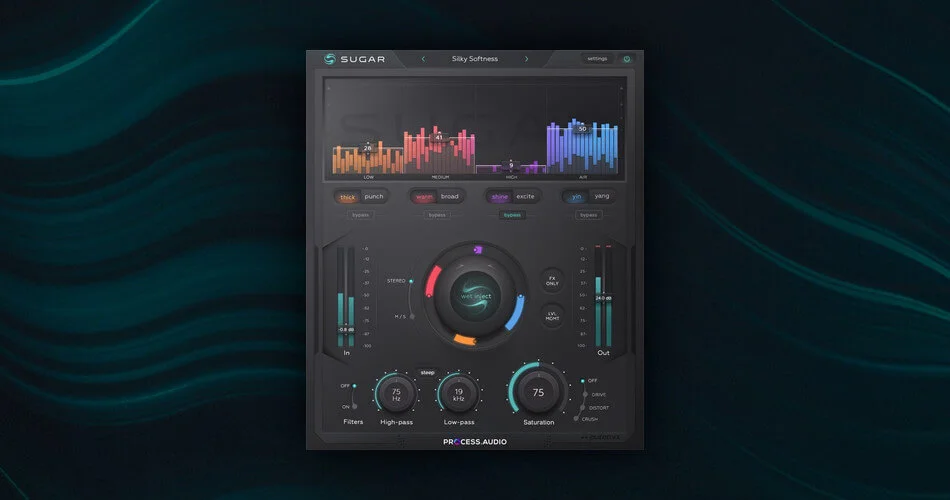Click the wet inject center knob
The image size is (950, 500).
click(x=476, y=296)
